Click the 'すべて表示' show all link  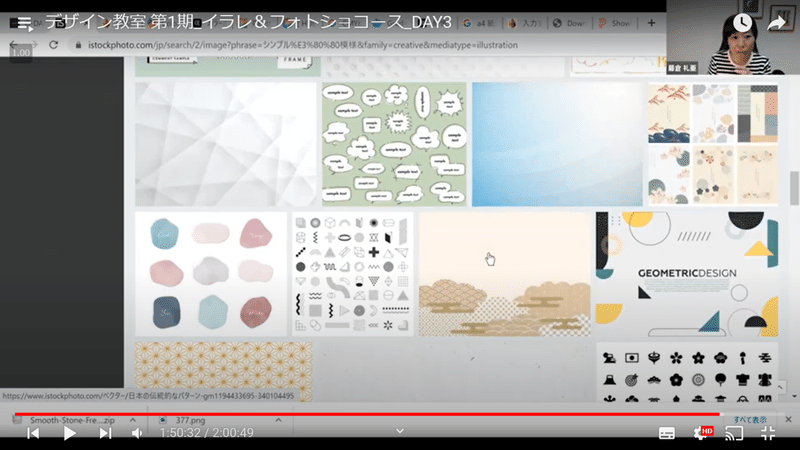[750, 419]
